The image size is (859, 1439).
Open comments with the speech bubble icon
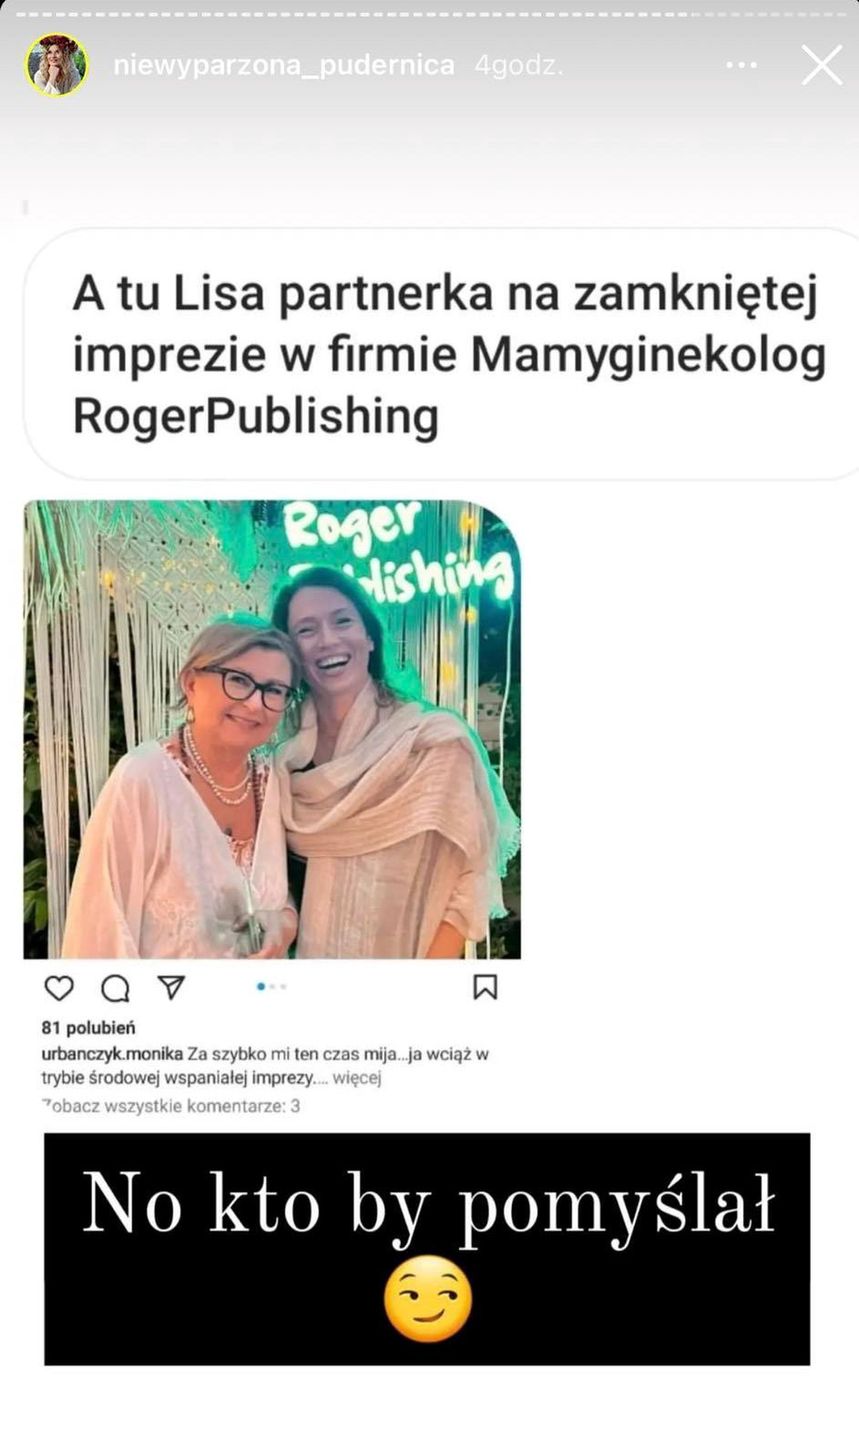tap(116, 988)
